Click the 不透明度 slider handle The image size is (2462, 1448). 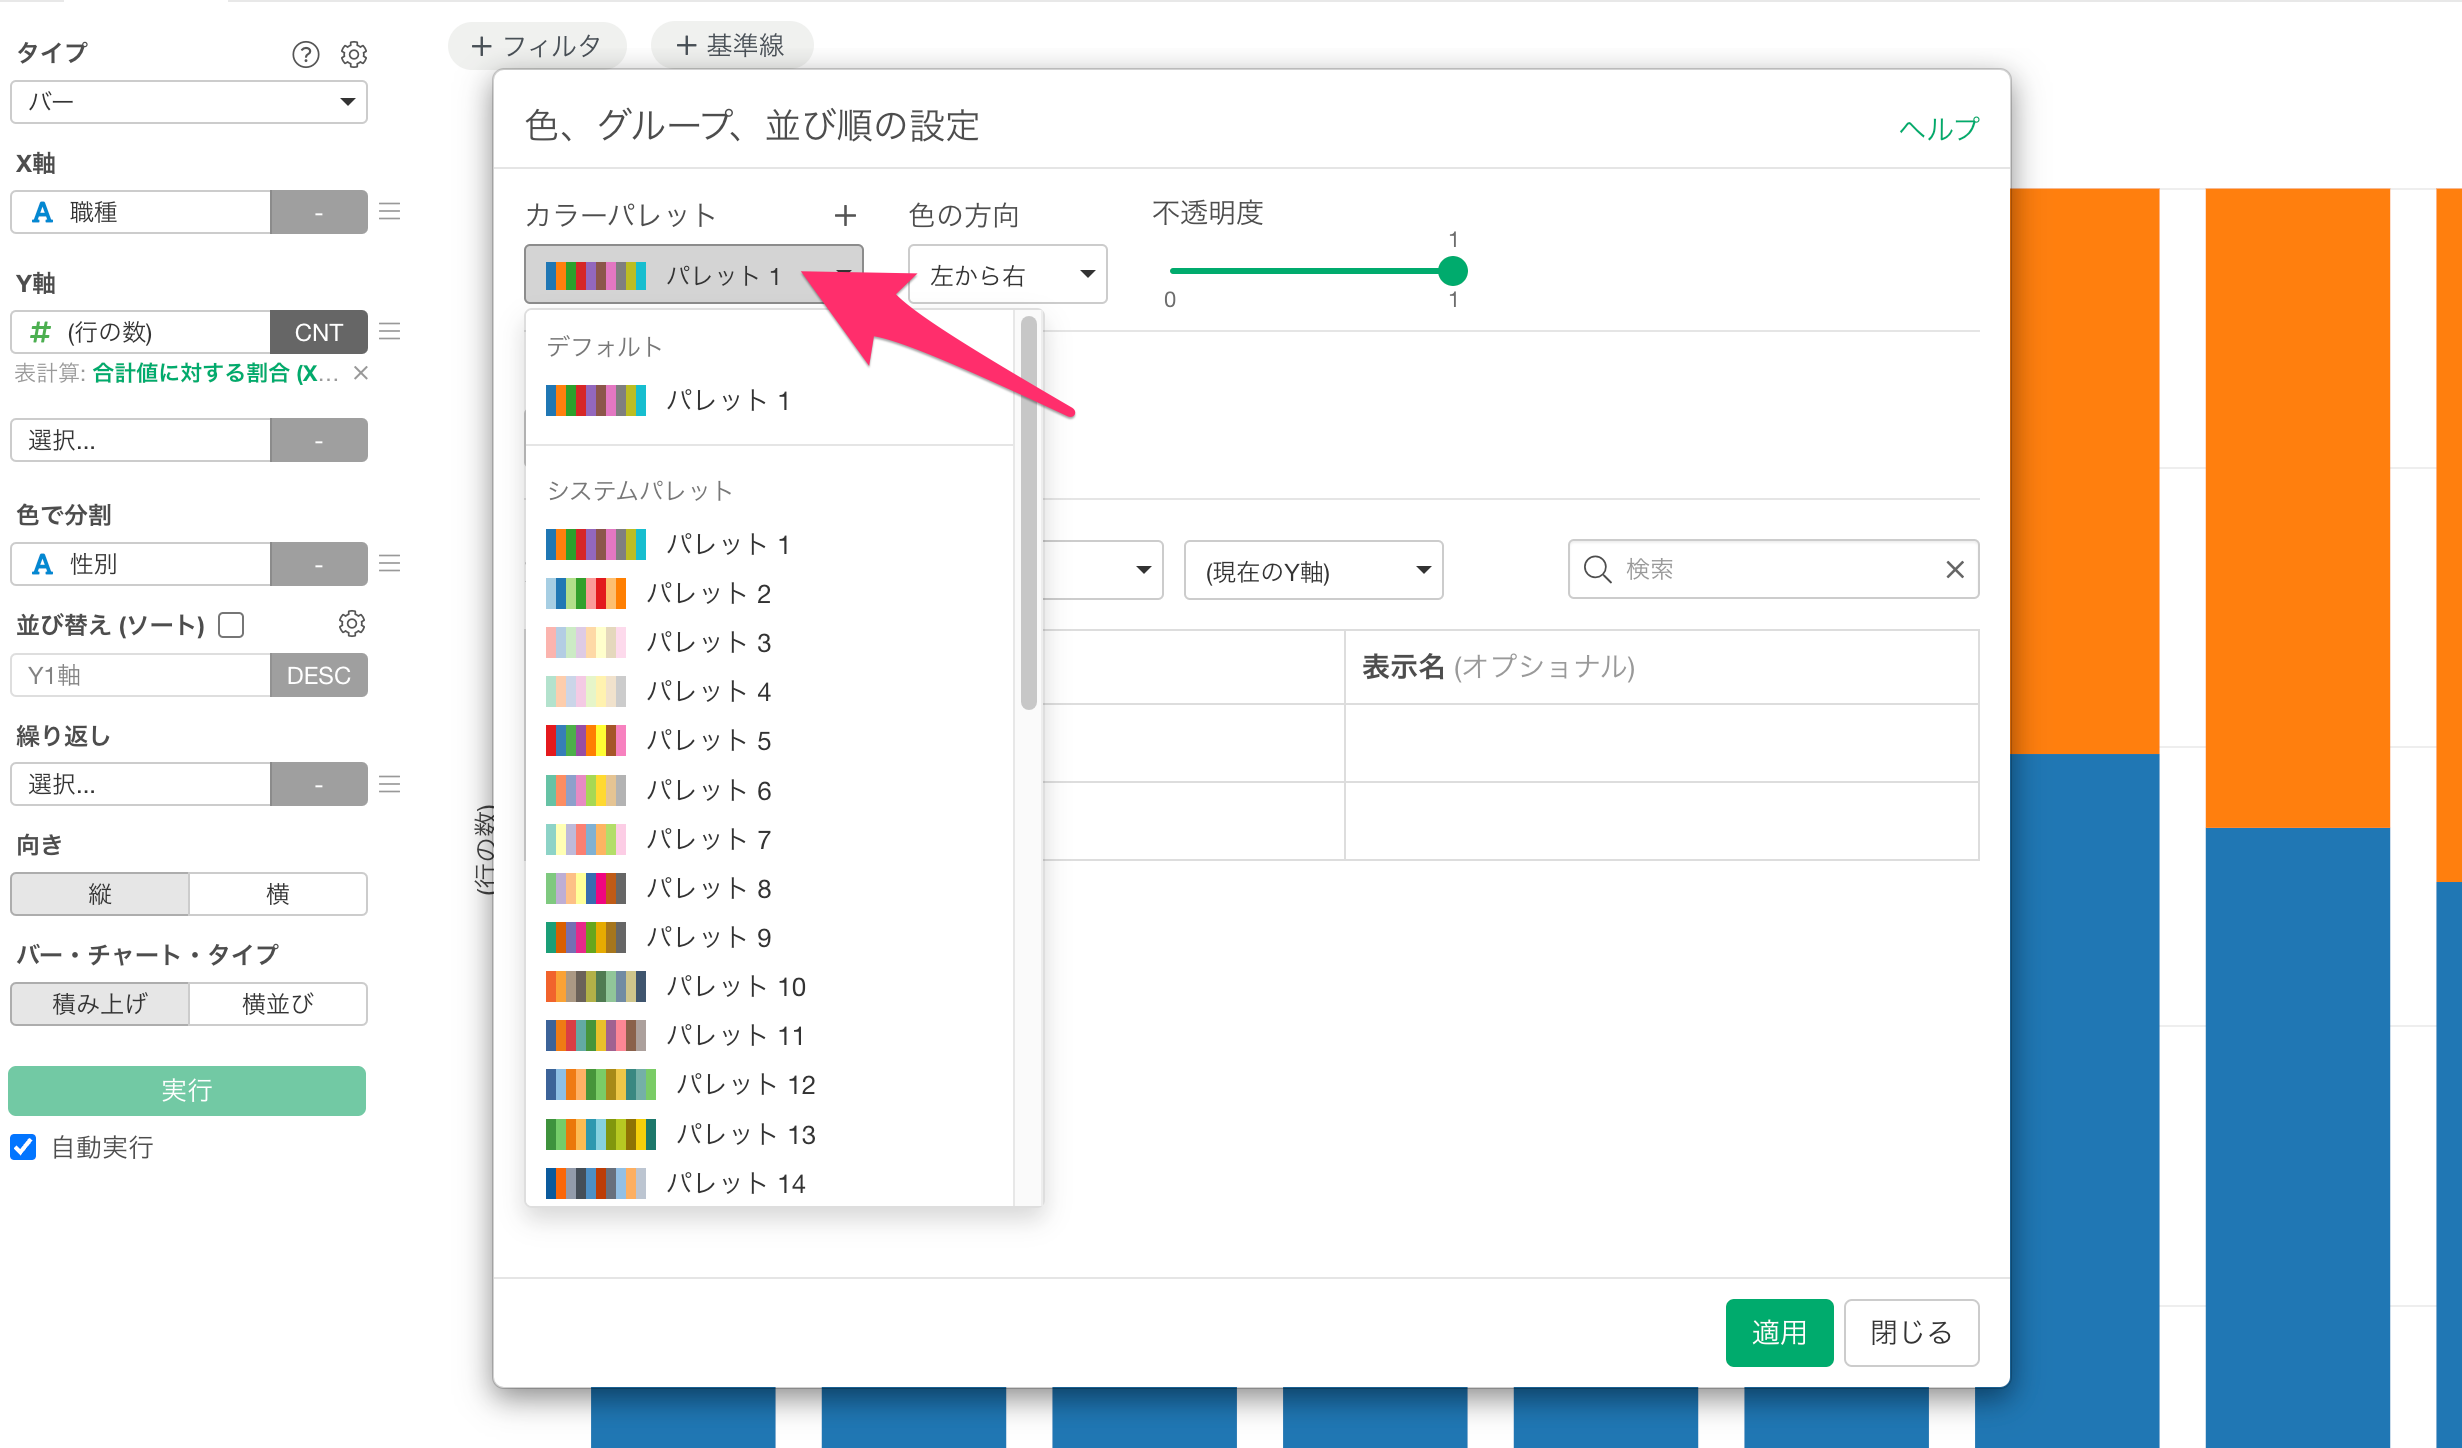tap(1452, 271)
